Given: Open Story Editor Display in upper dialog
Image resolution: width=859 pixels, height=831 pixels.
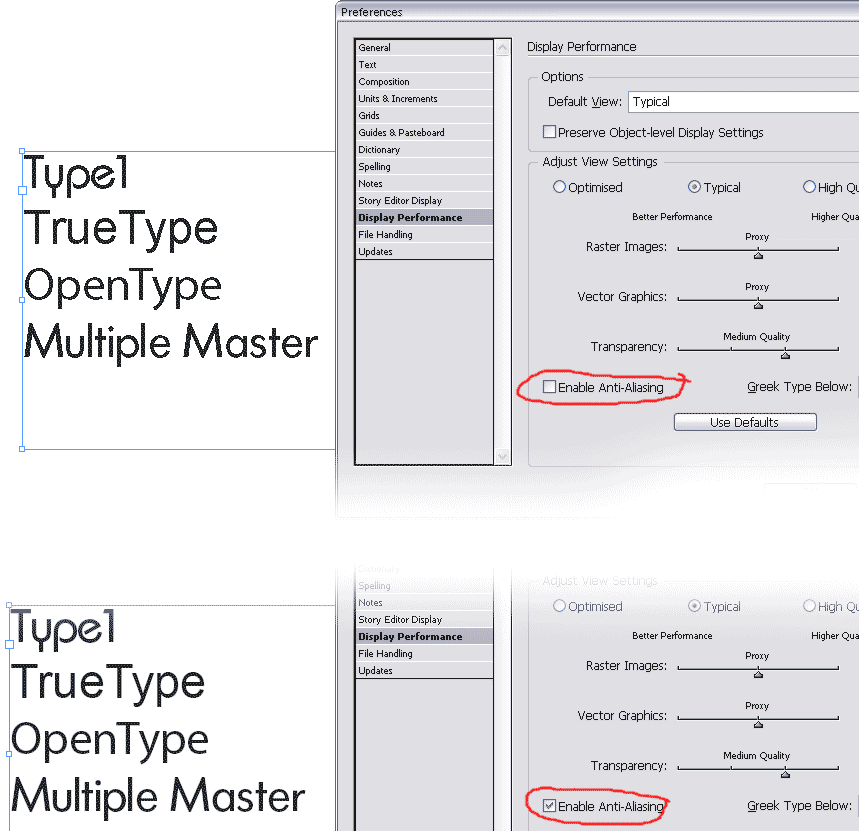Looking at the screenshot, I should pyautogui.click(x=425, y=200).
